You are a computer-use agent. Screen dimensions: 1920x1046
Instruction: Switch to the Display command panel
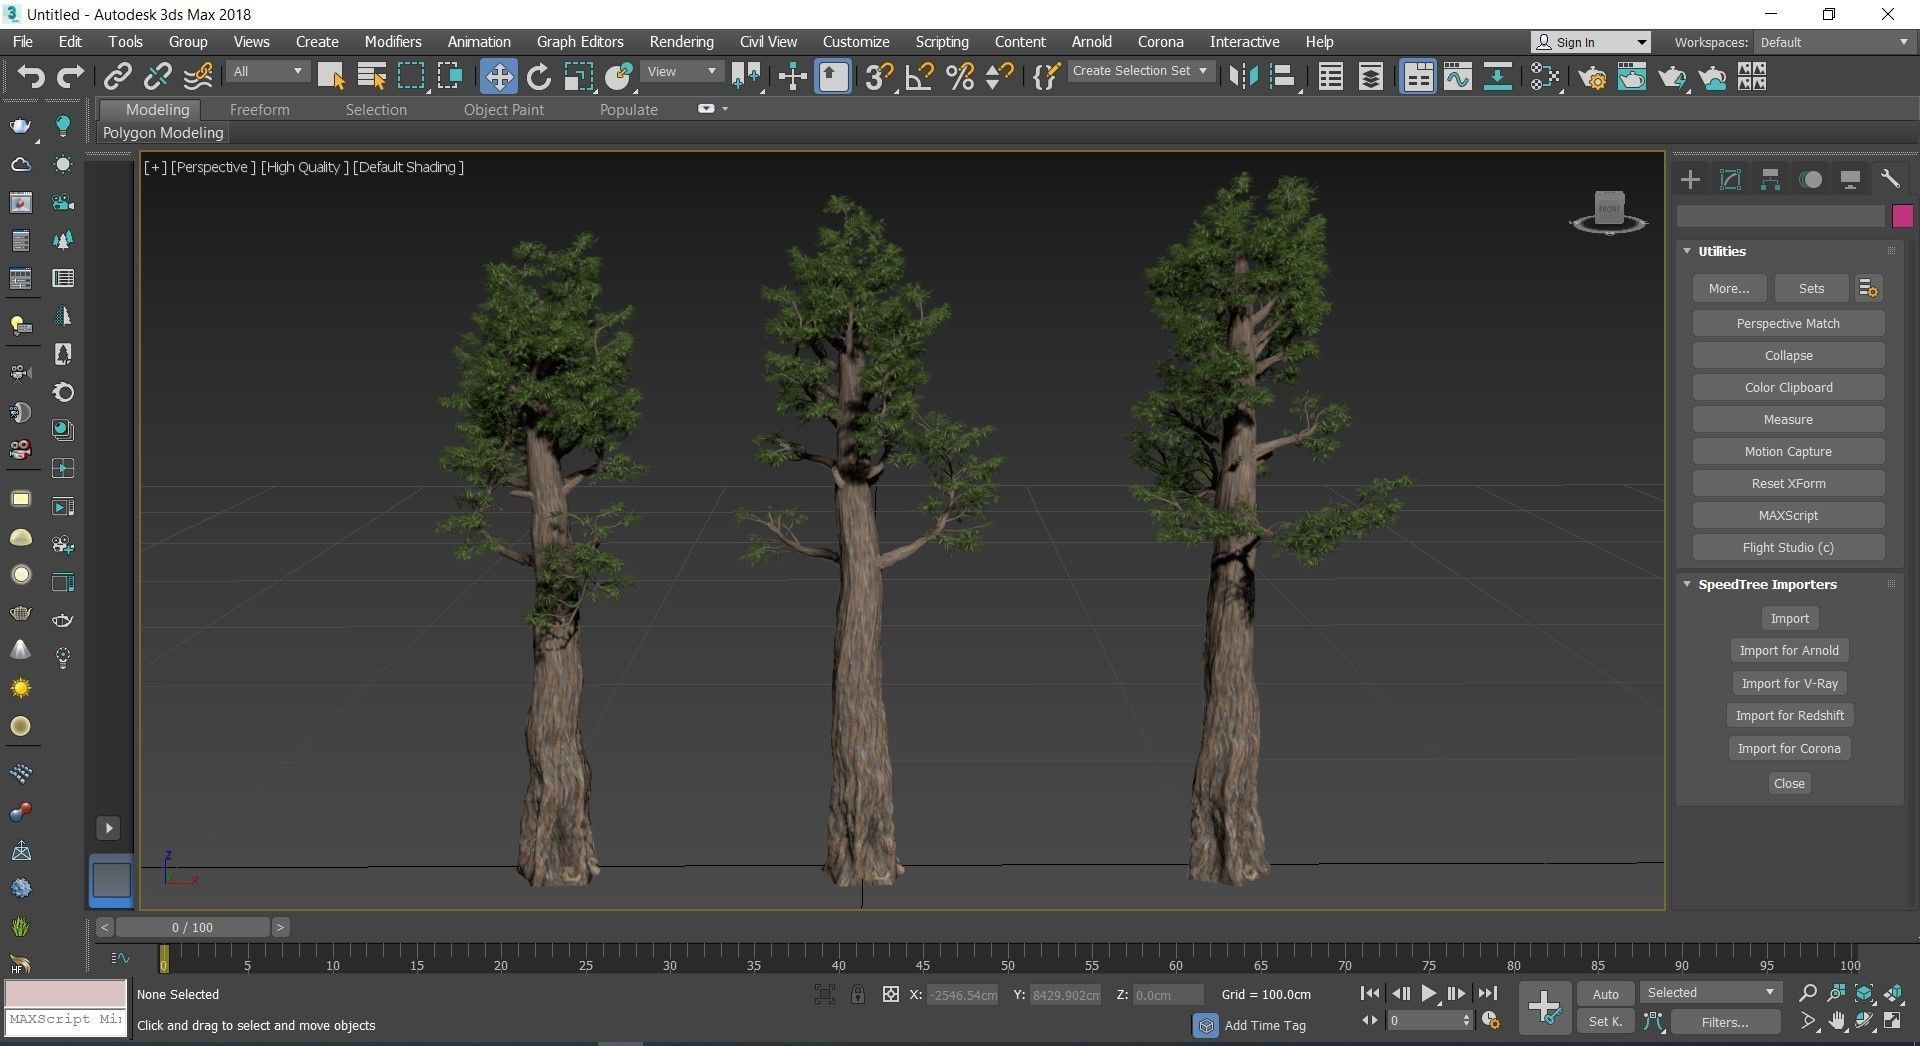tap(1850, 179)
